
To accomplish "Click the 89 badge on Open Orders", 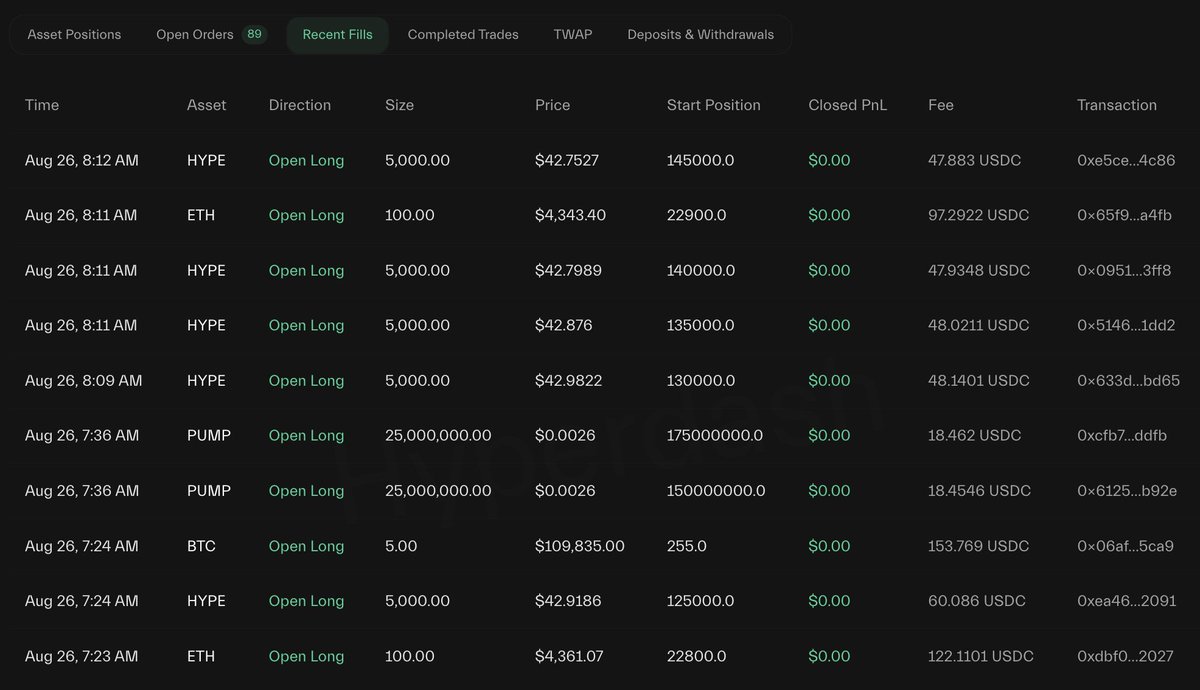I will coord(255,34).
